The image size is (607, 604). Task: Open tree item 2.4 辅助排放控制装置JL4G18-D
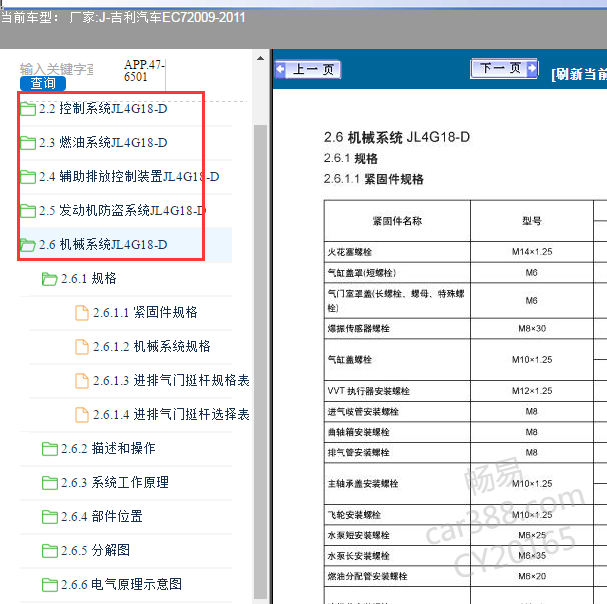[x=129, y=177]
